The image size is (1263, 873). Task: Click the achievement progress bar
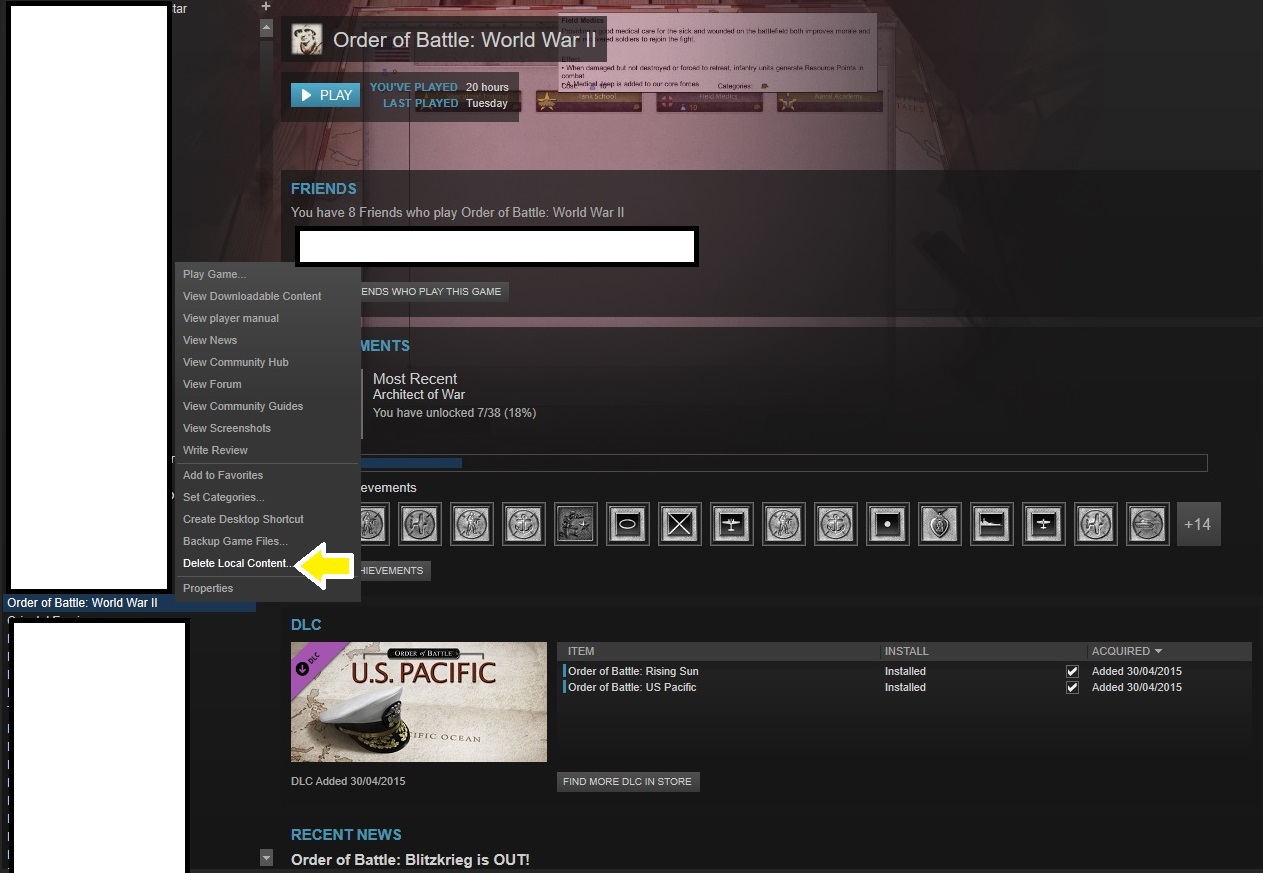click(784, 463)
